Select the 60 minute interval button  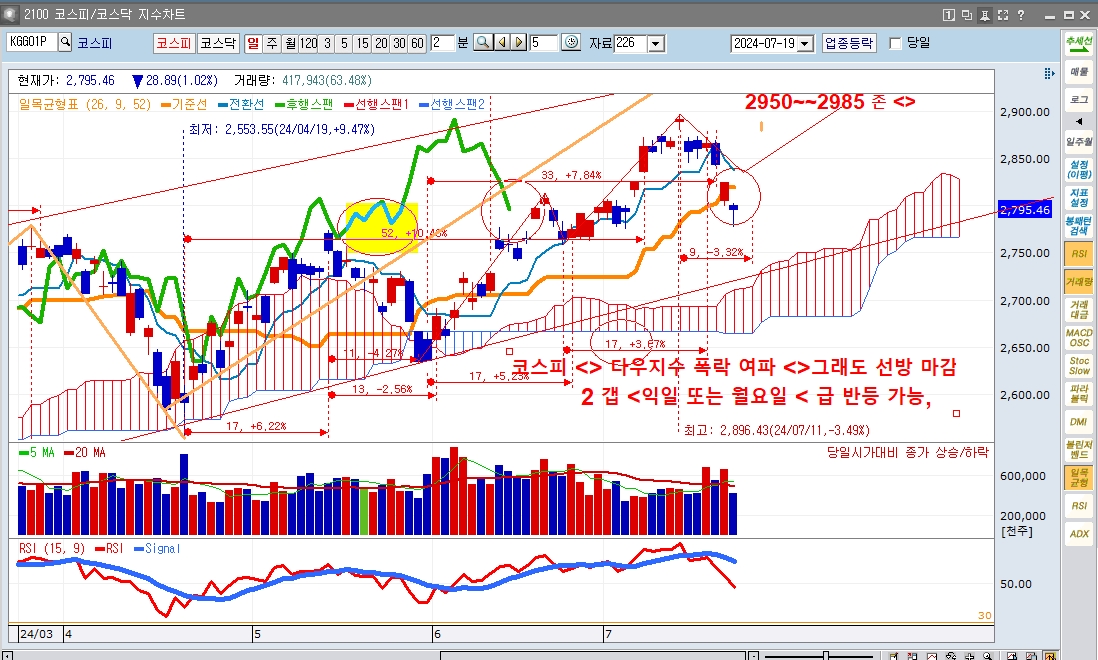coord(417,43)
